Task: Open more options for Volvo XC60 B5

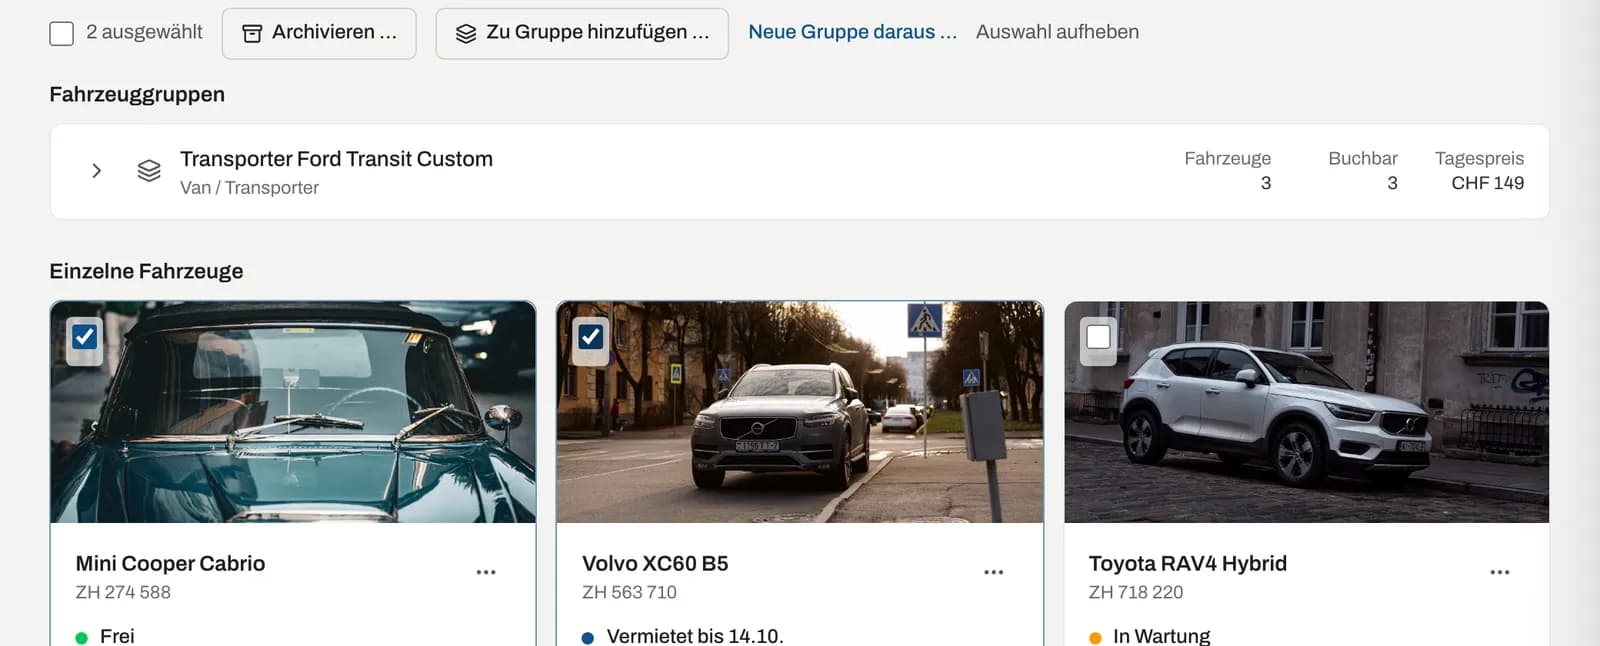Action: (993, 572)
